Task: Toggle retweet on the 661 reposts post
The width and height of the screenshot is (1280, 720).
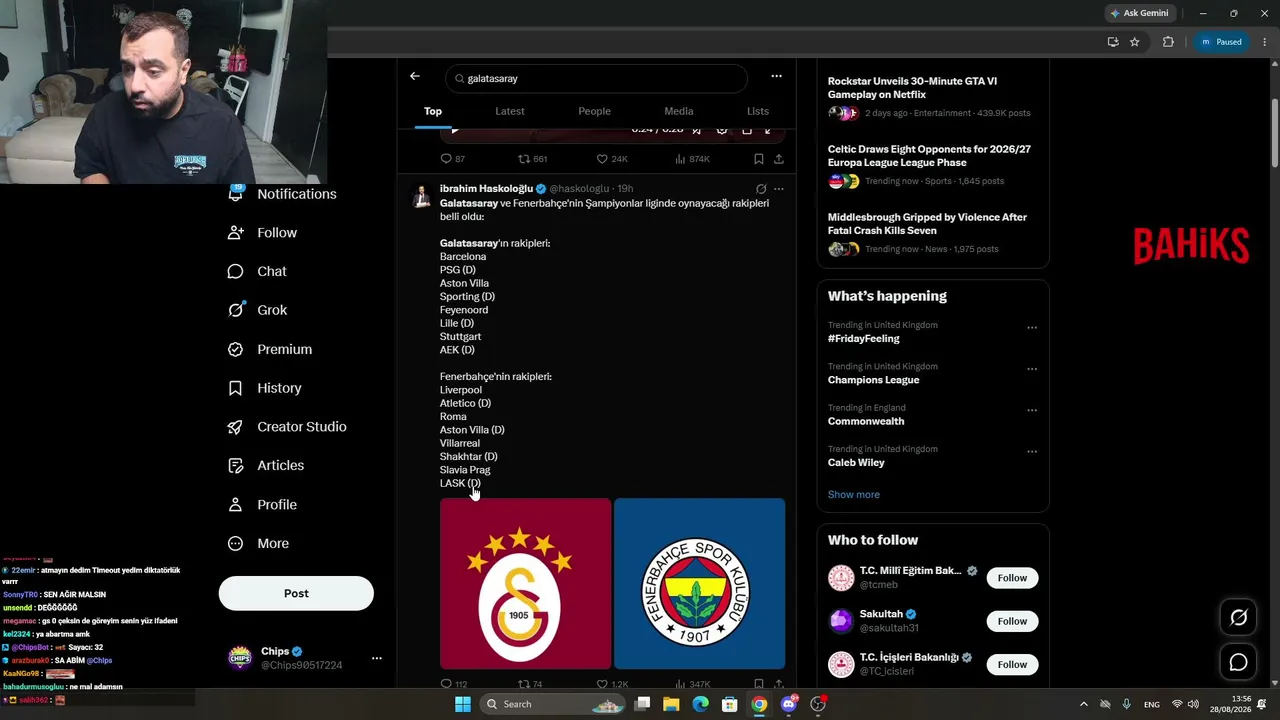Action: tap(532, 159)
